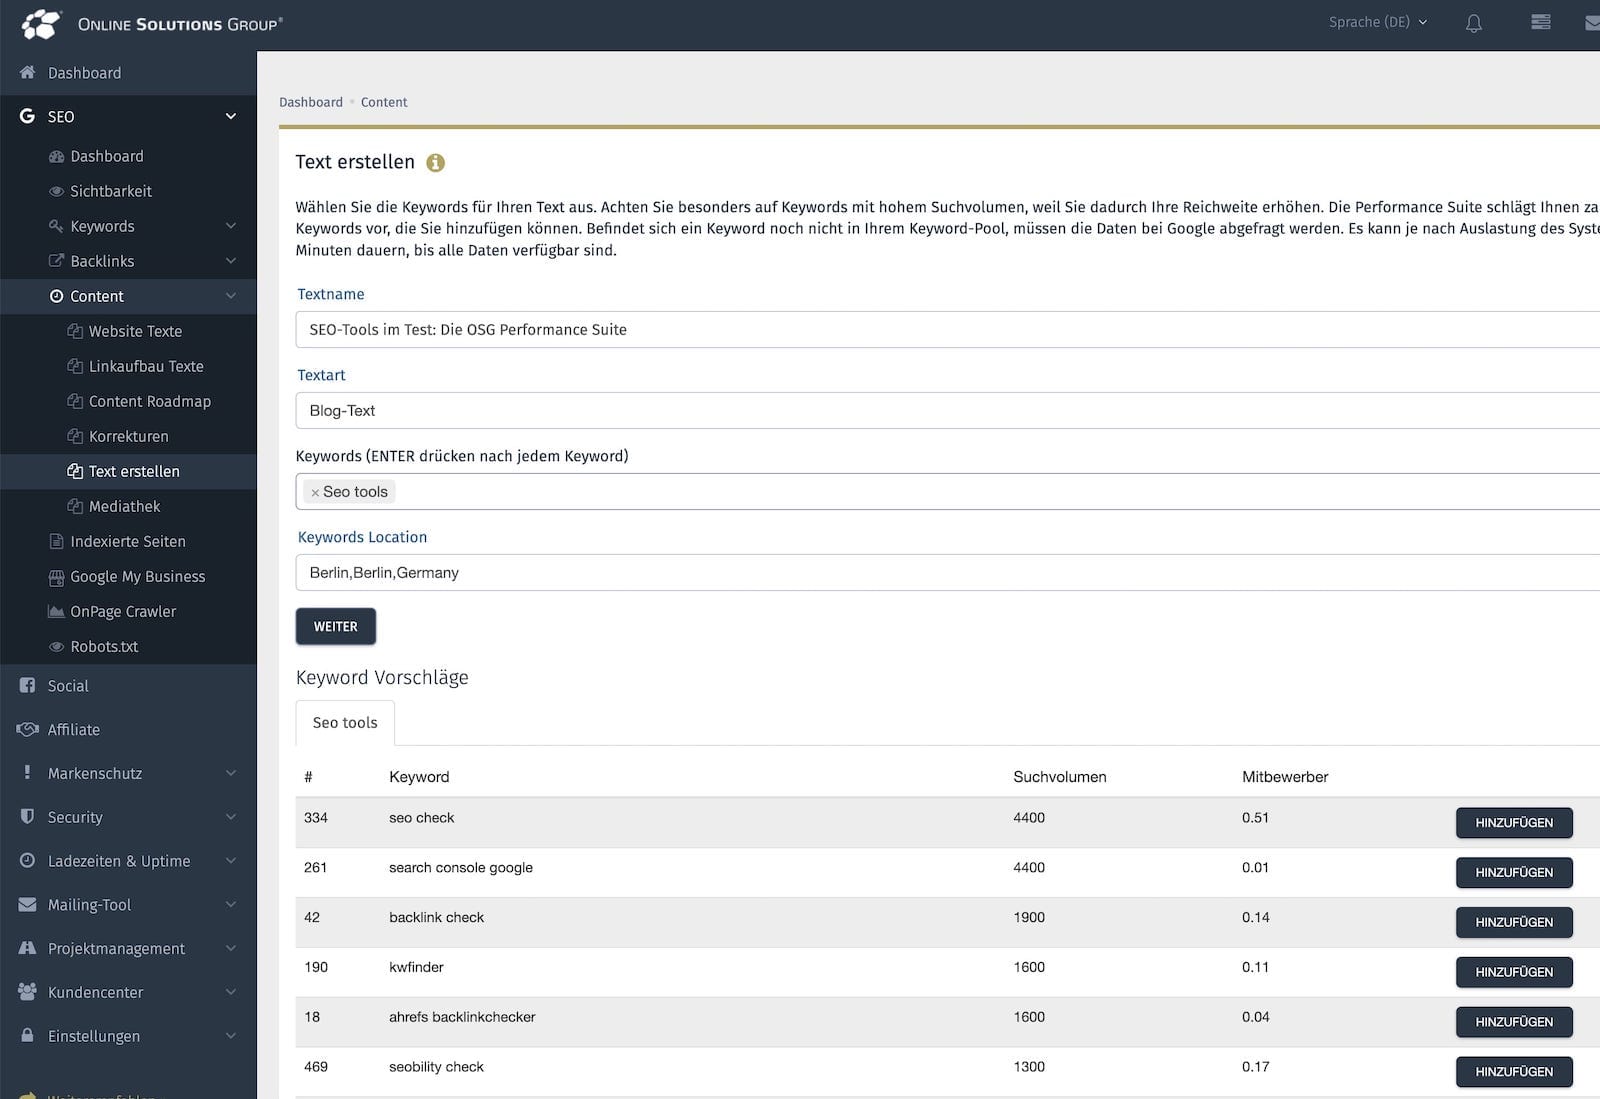This screenshot has width=1600, height=1099.
Task: Click the Google G icon beside SEO
Action: tap(27, 116)
